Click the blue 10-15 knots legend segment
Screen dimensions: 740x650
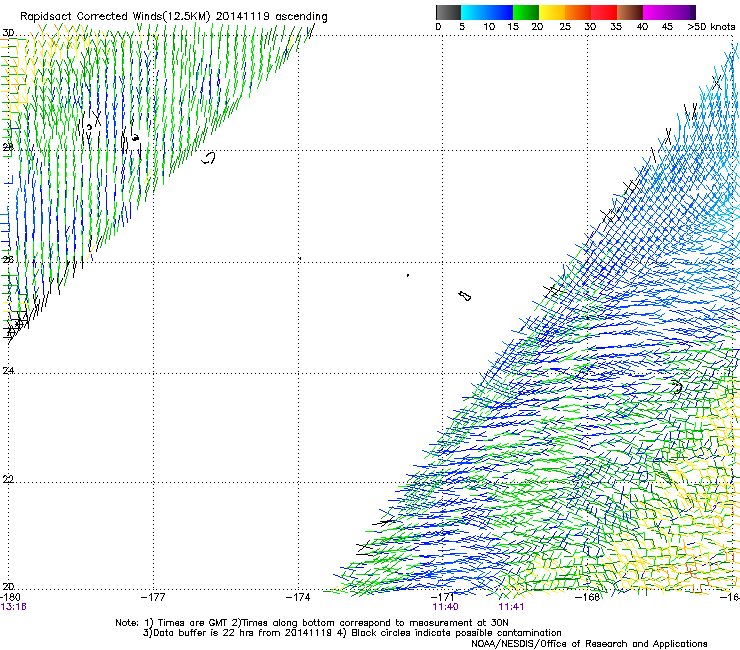(500, 12)
